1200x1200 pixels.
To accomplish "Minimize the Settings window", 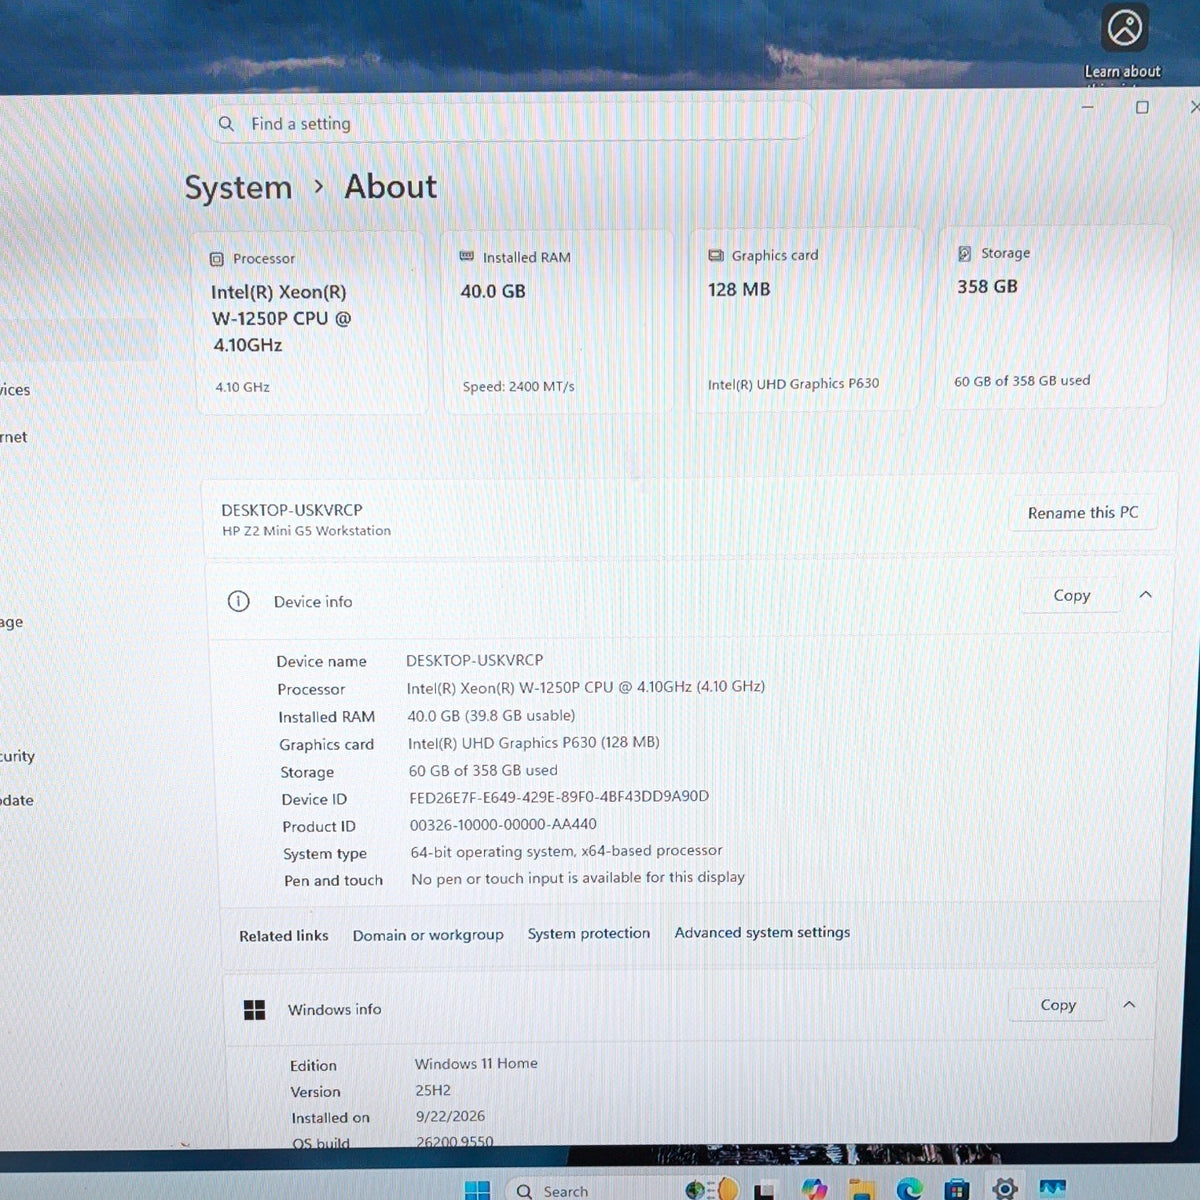I will pos(1088,107).
